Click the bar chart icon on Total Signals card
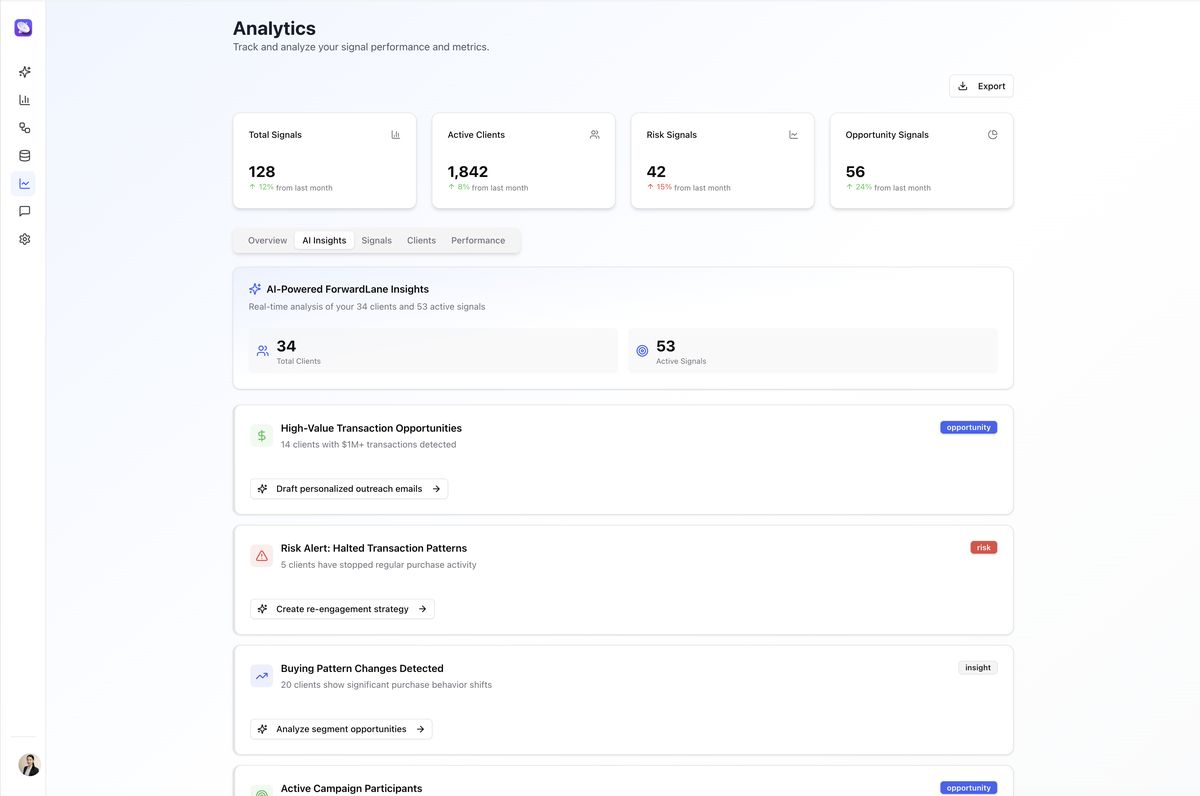Screen dimensions: 1200x796 click(x=395, y=134)
